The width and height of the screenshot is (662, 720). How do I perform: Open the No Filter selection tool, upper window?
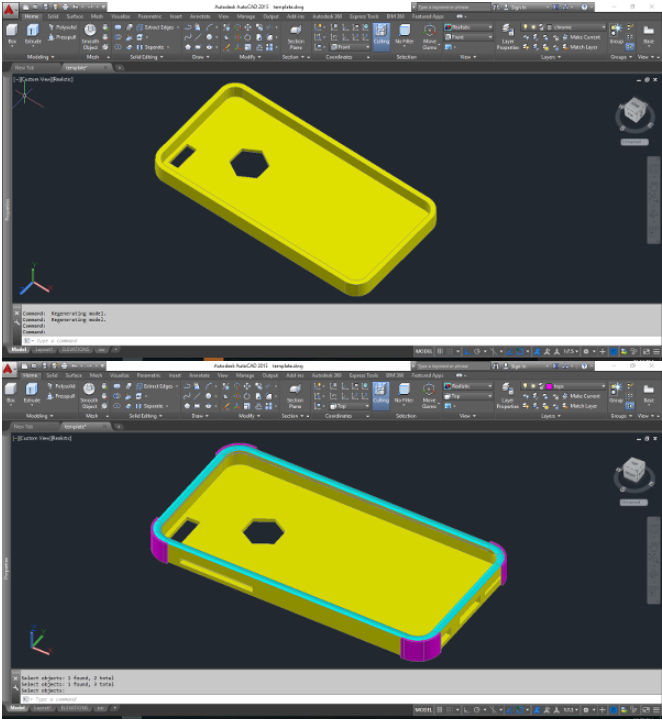(x=404, y=36)
